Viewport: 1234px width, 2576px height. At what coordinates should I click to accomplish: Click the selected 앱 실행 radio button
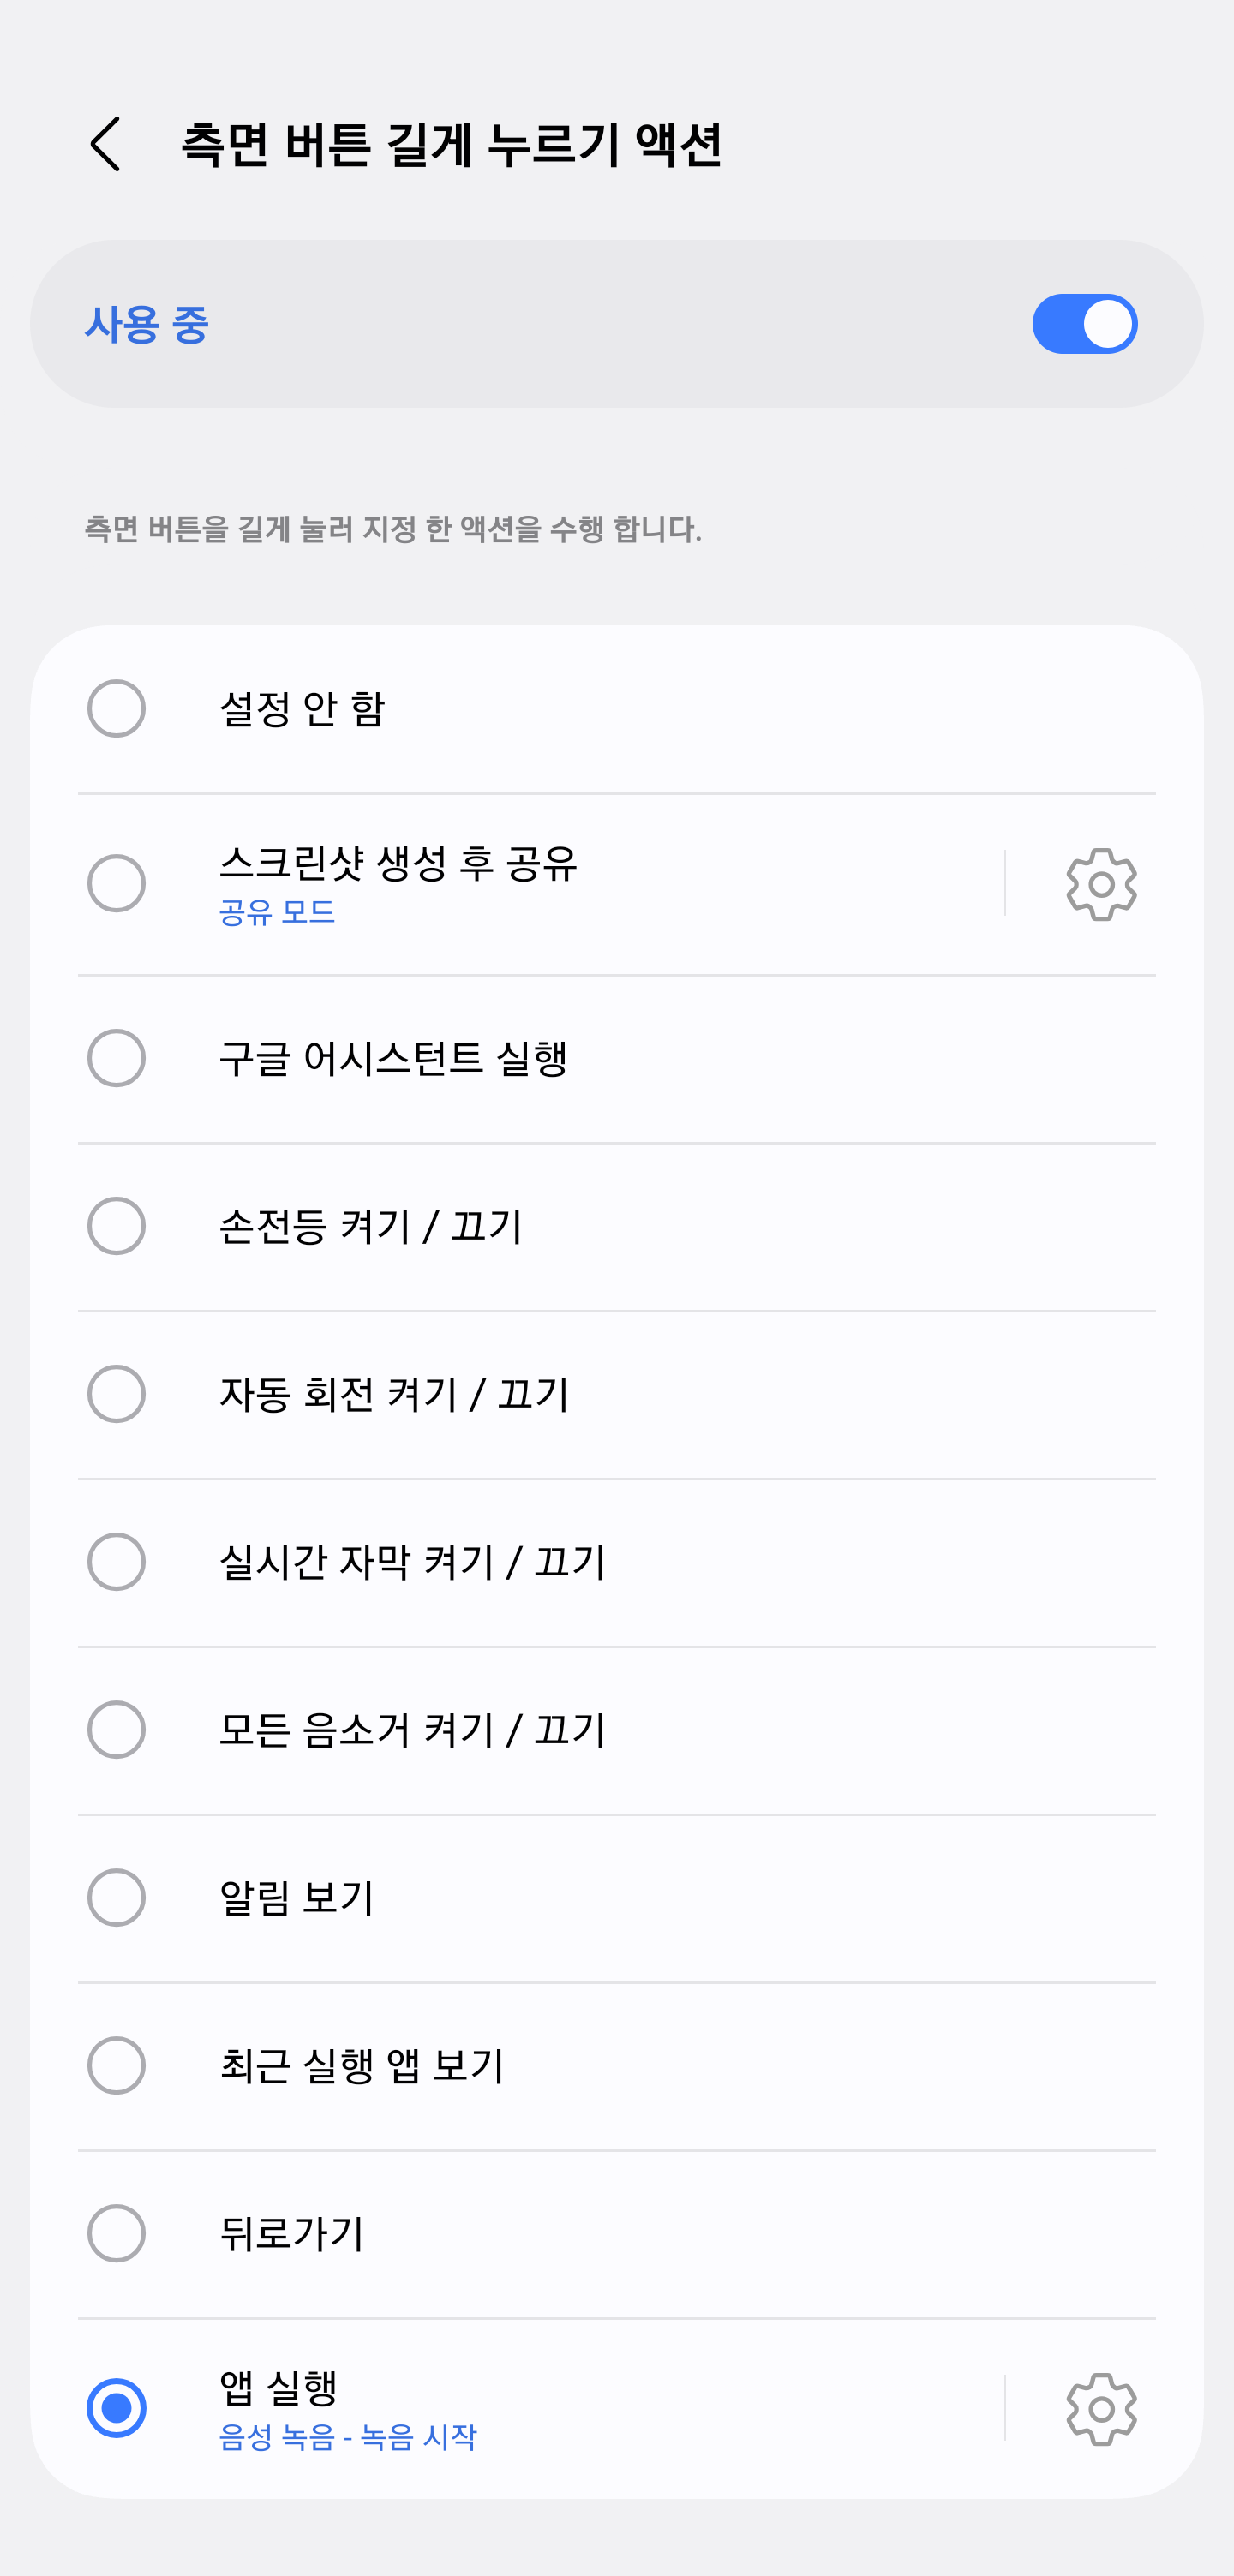117,2408
